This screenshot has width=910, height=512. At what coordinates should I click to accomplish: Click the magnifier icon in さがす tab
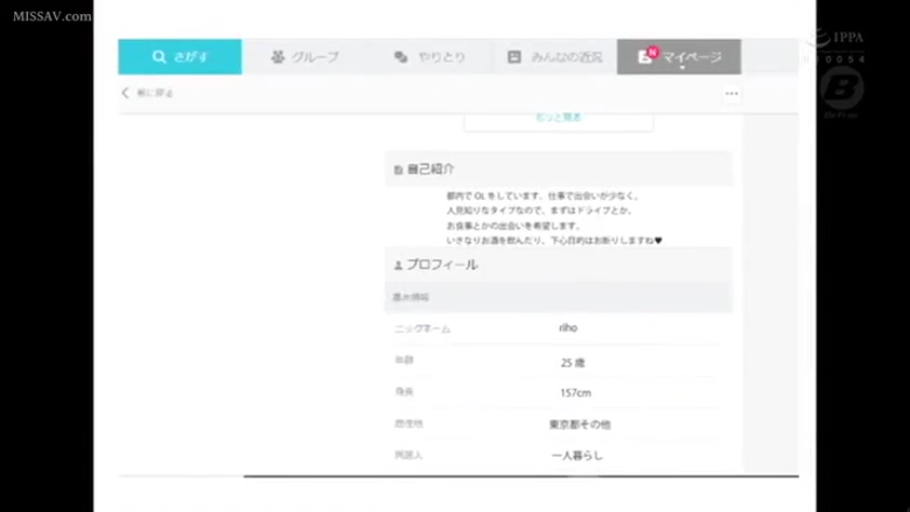tap(159, 57)
